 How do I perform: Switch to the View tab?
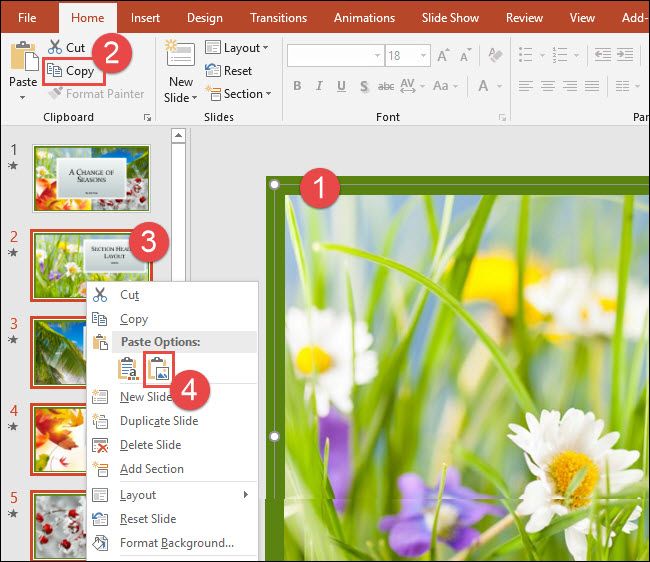pyautogui.click(x=582, y=18)
